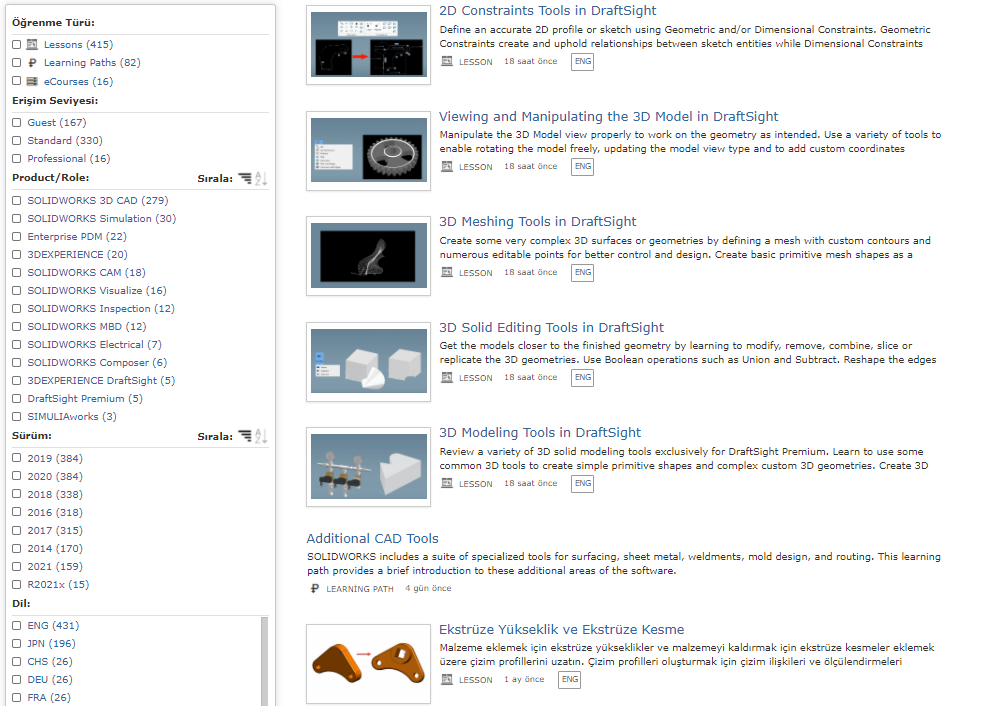Image resolution: width=985 pixels, height=706 pixels.
Task: Click the eCourses type icon
Action: [x=33, y=82]
